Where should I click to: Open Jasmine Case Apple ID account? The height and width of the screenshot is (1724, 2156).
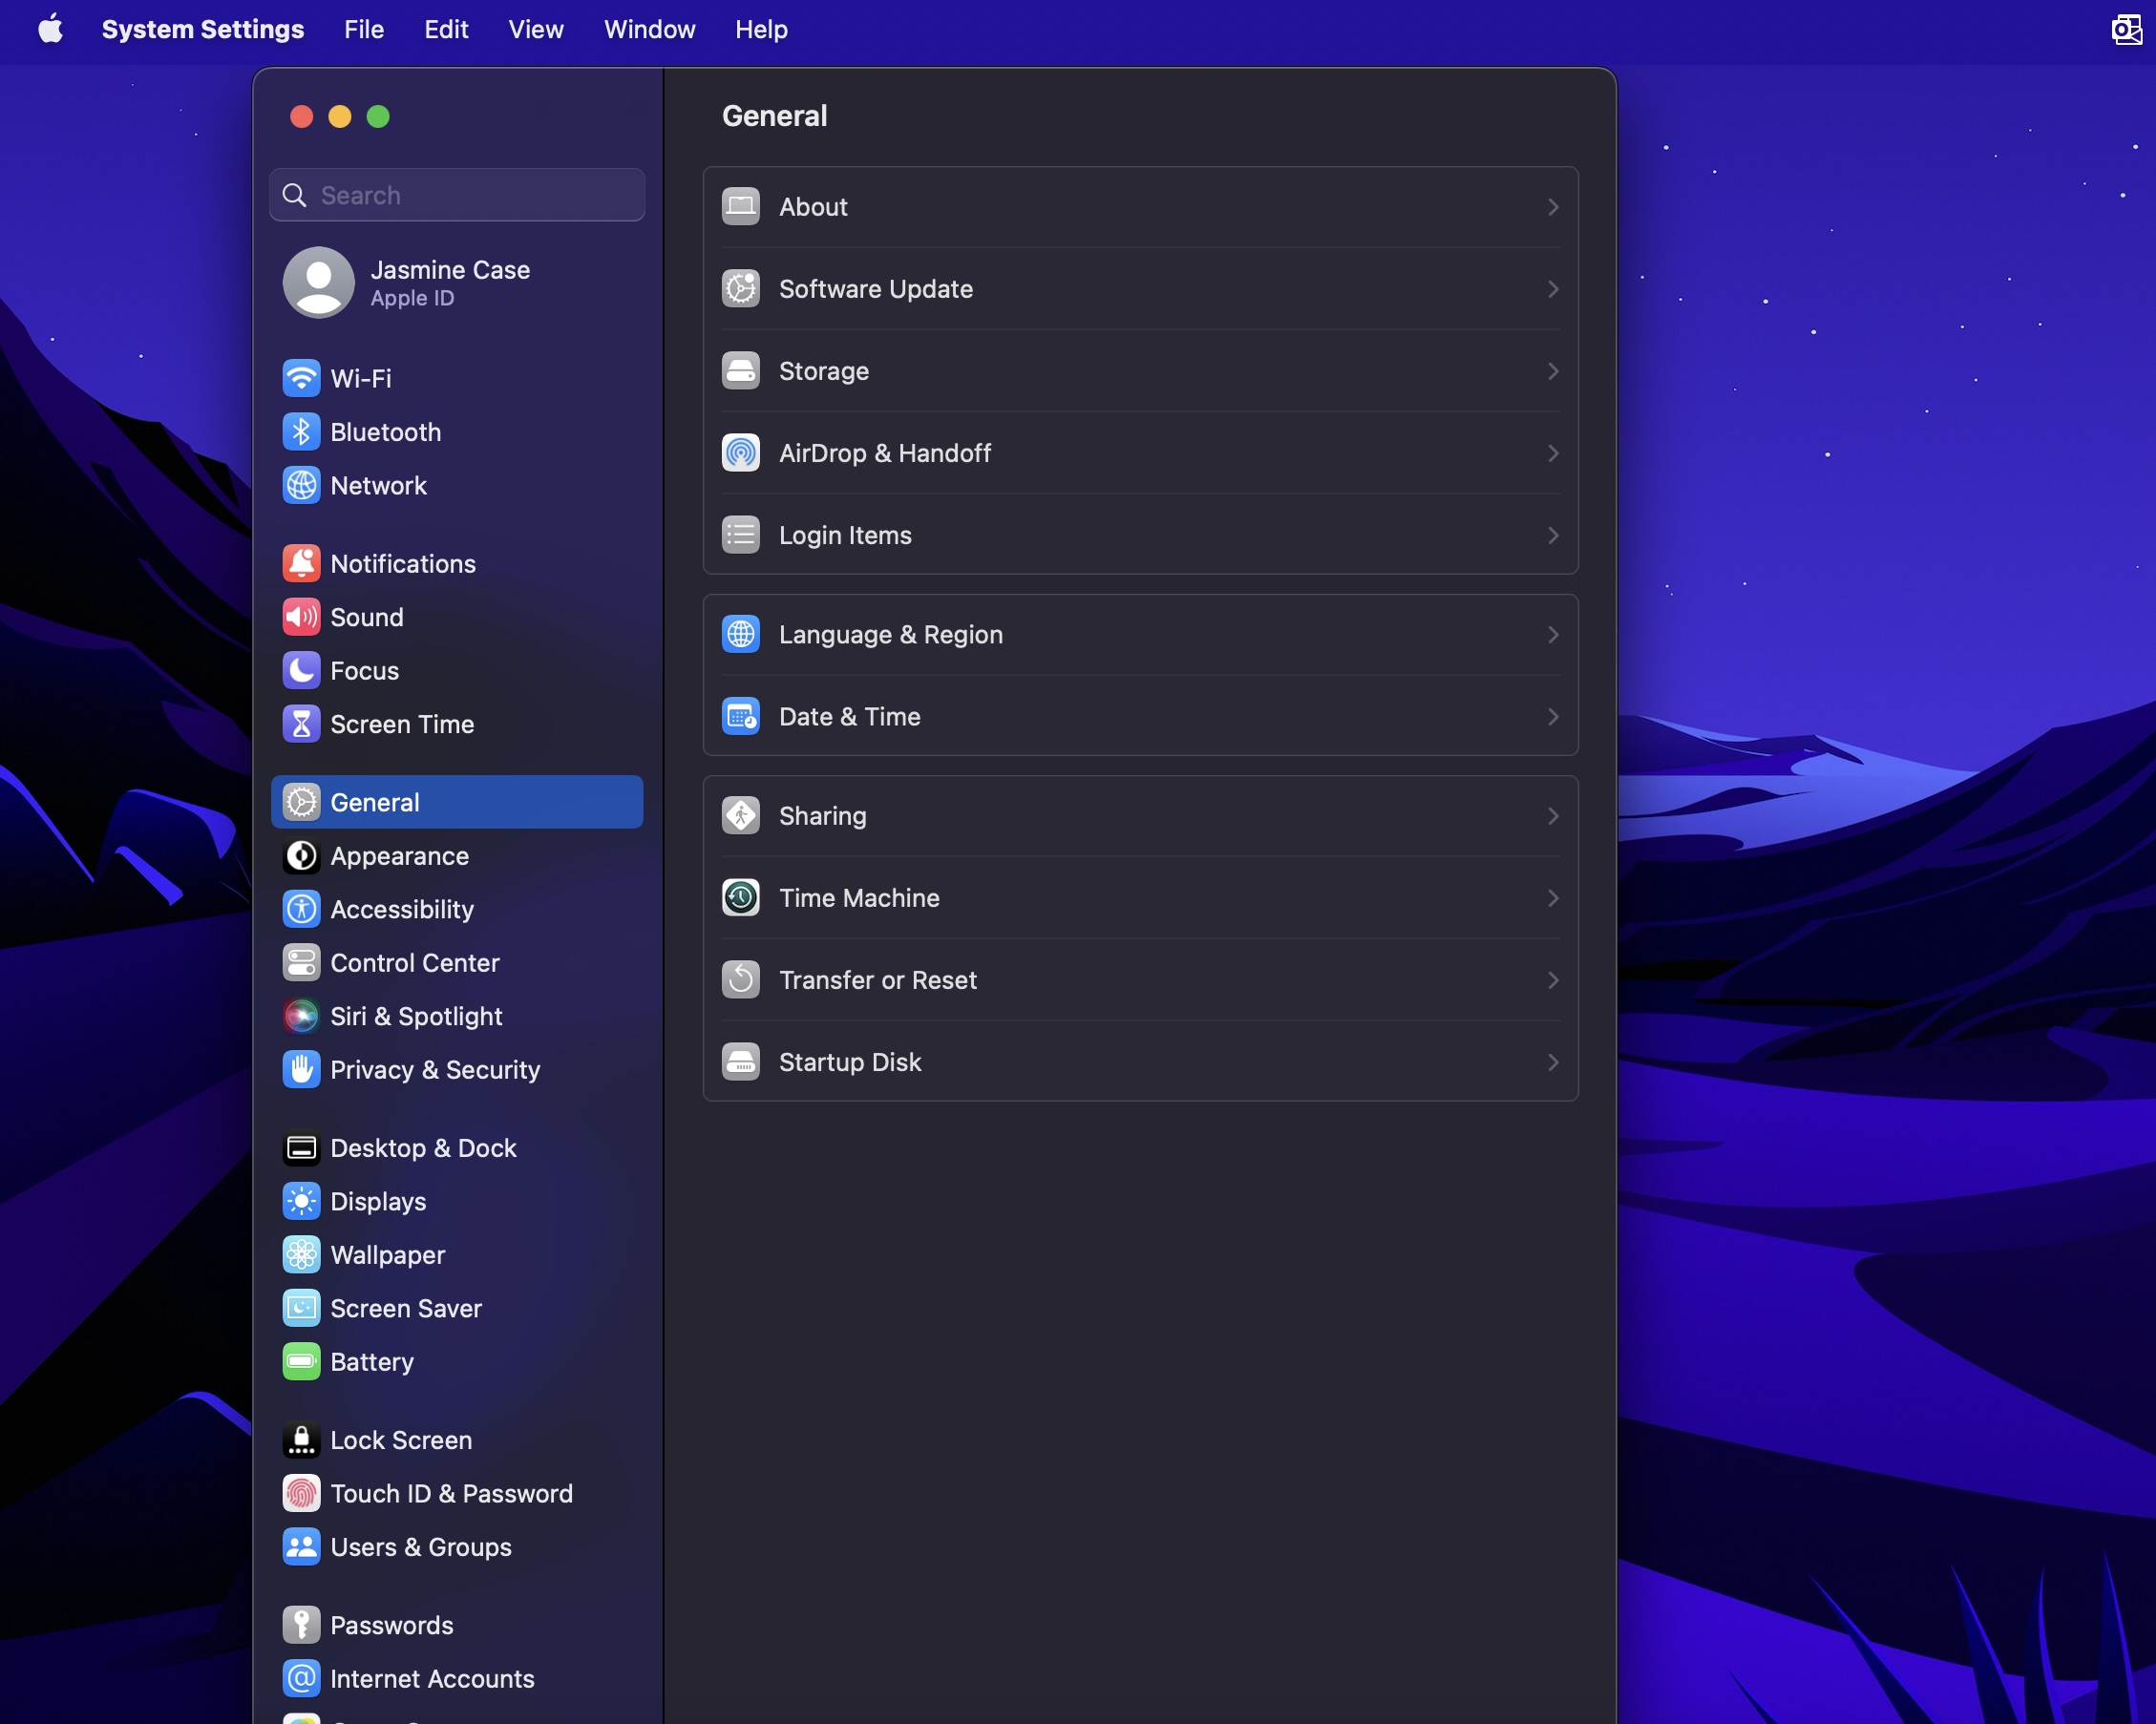(x=457, y=283)
